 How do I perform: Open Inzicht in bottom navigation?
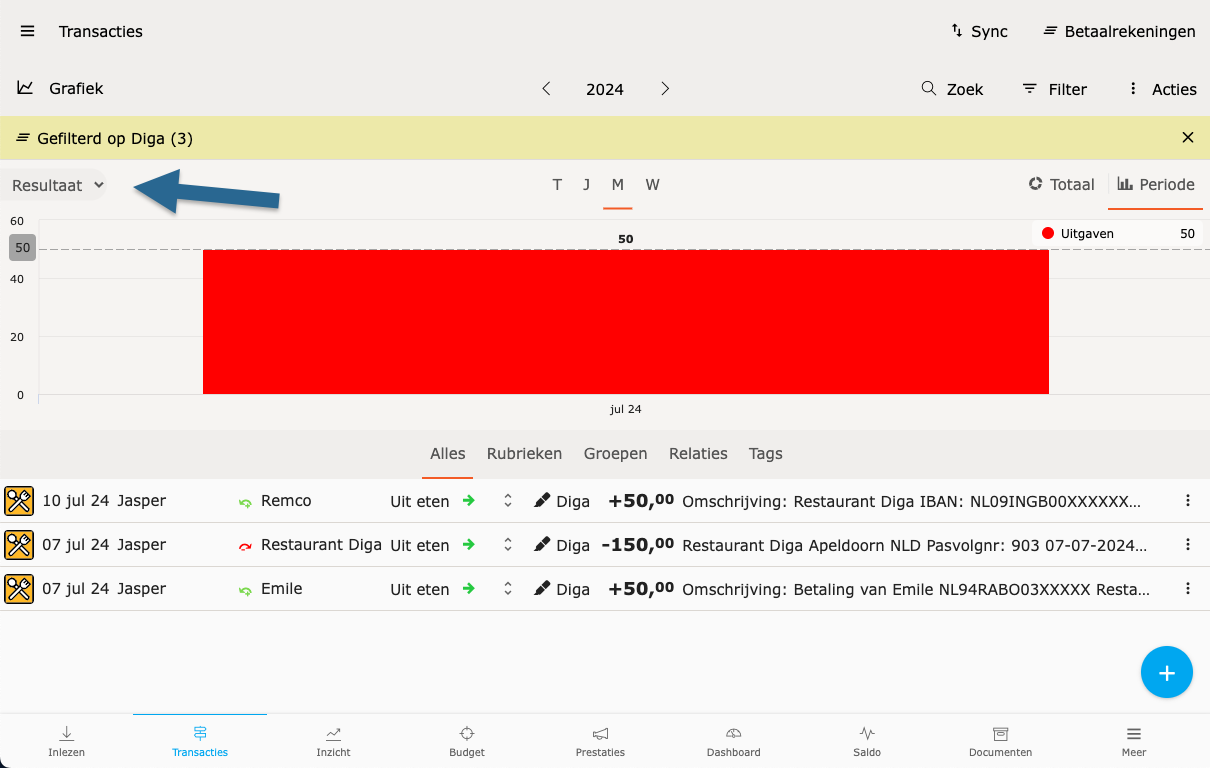click(x=333, y=741)
